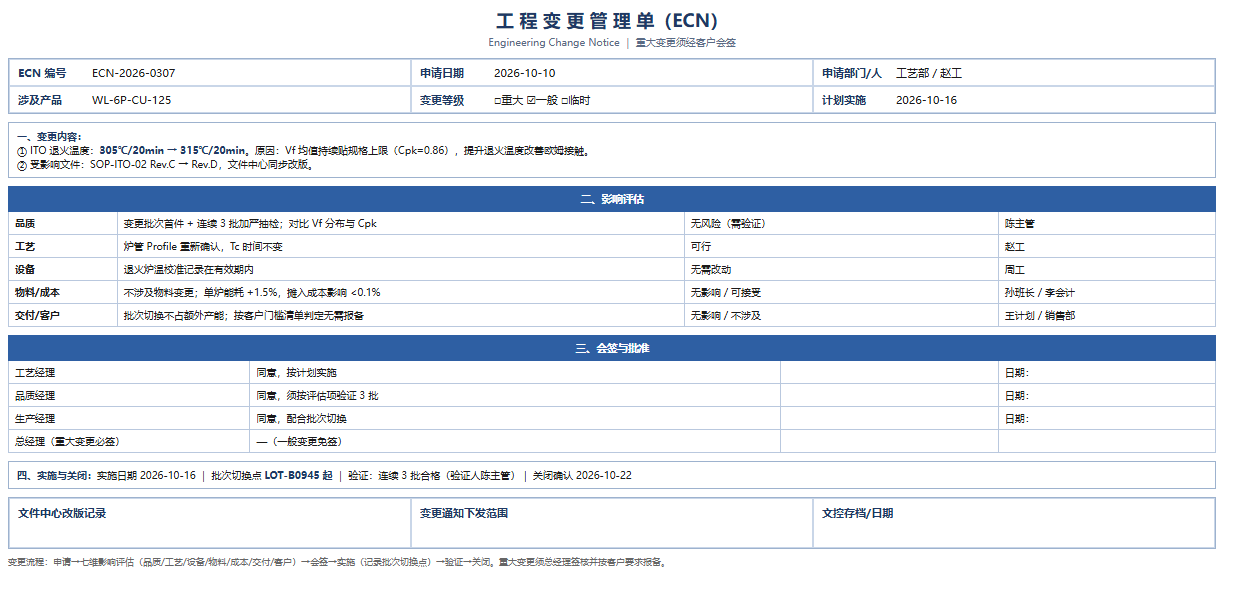This screenshot has height=590, width=1240.
Task: Click the 文控存档/日期 box
Action: tap(1014, 523)
